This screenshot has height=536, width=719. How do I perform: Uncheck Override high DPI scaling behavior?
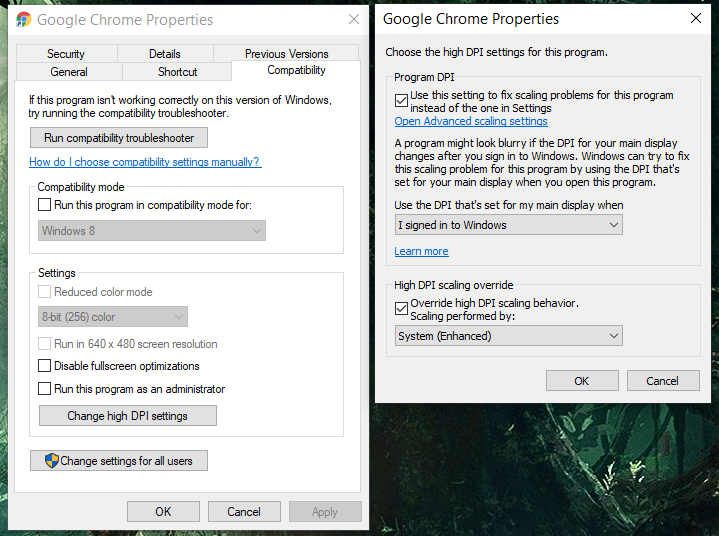pos(401,308)
